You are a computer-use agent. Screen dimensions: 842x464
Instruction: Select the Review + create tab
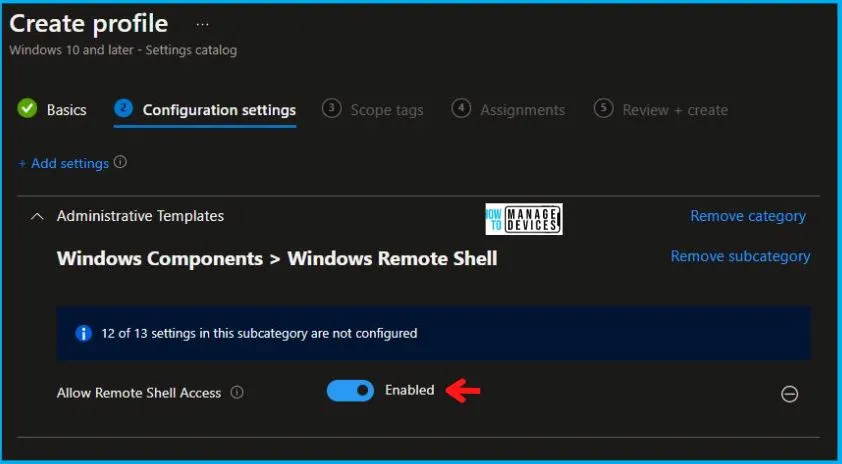(x=675, y=110)
